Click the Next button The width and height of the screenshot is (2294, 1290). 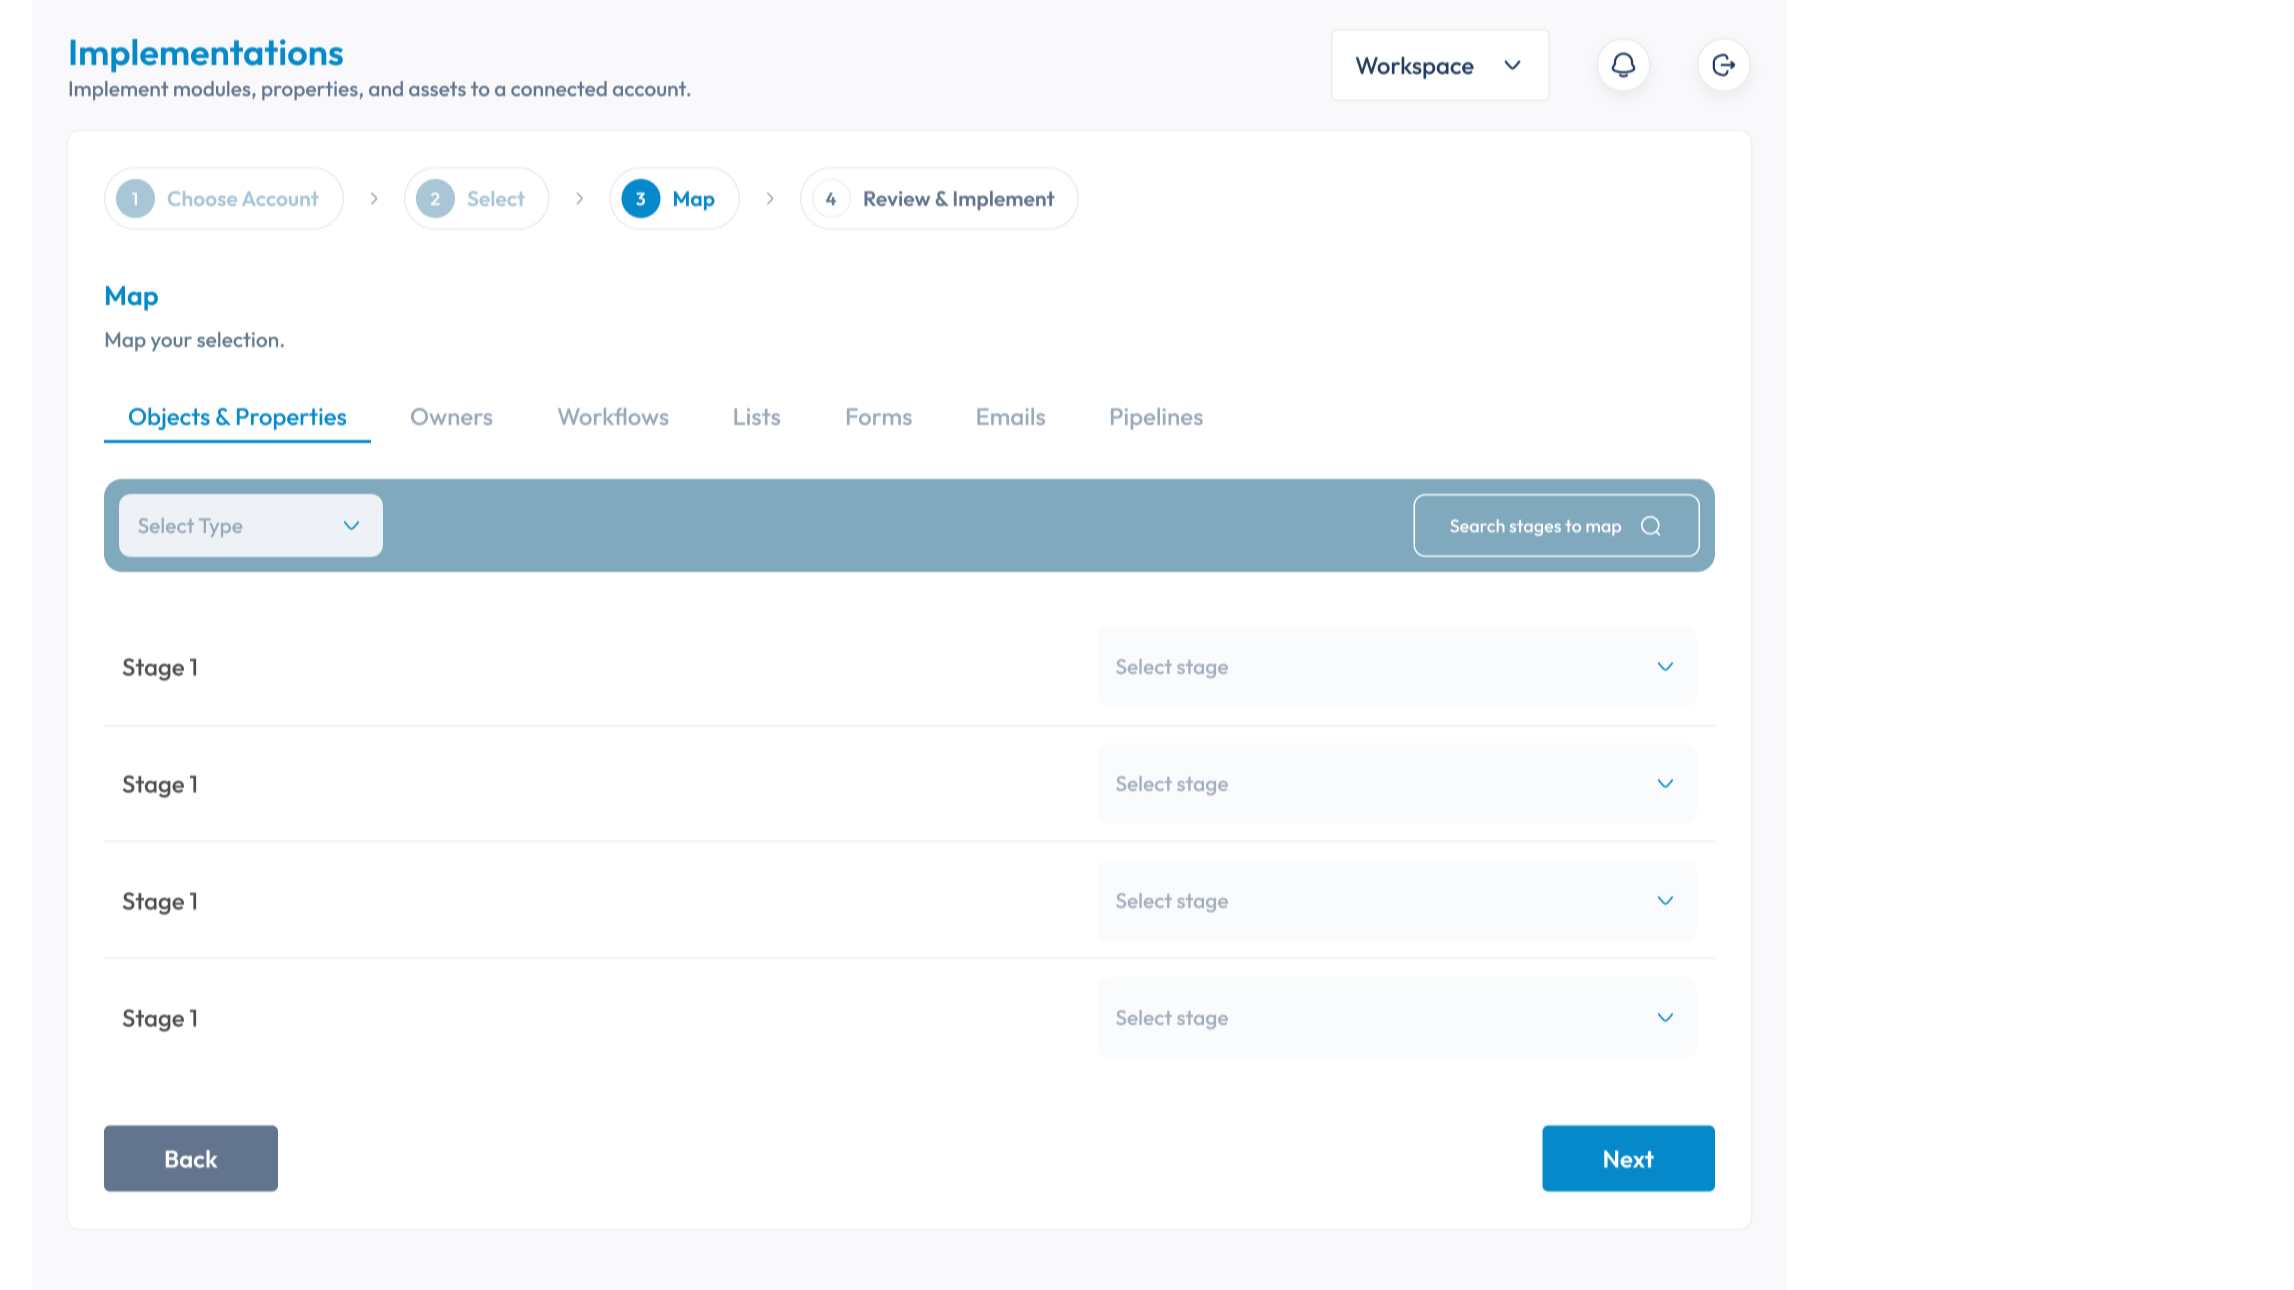(1627, 1159)
